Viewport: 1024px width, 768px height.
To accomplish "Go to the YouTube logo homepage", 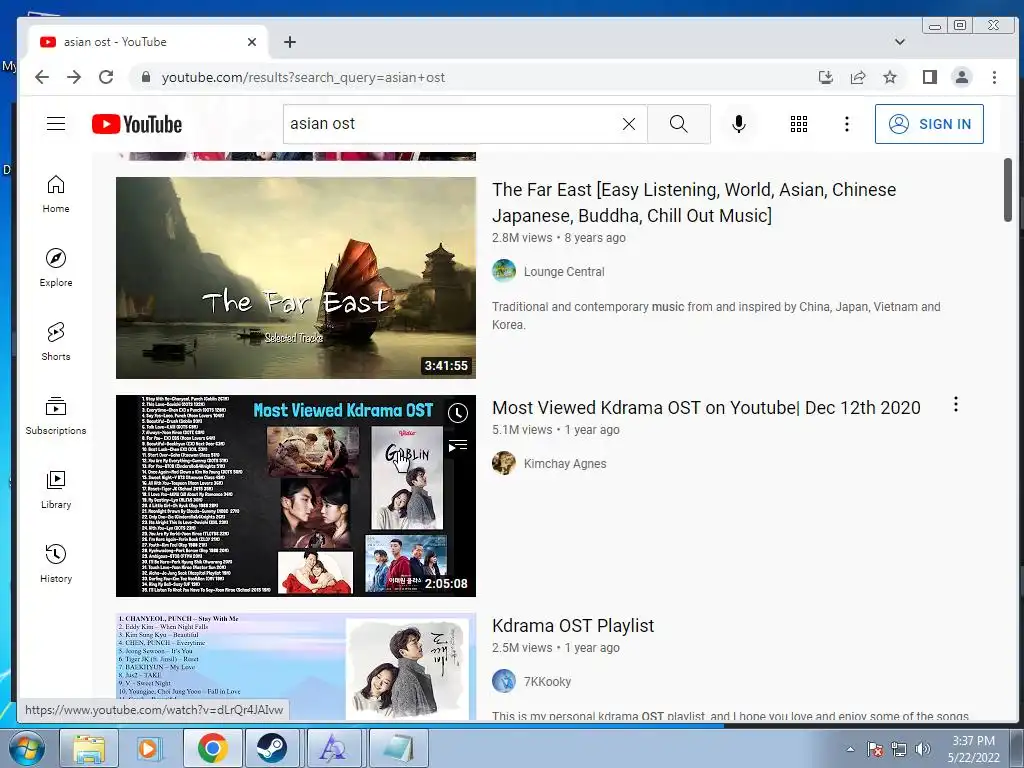I will coord(136,124).
